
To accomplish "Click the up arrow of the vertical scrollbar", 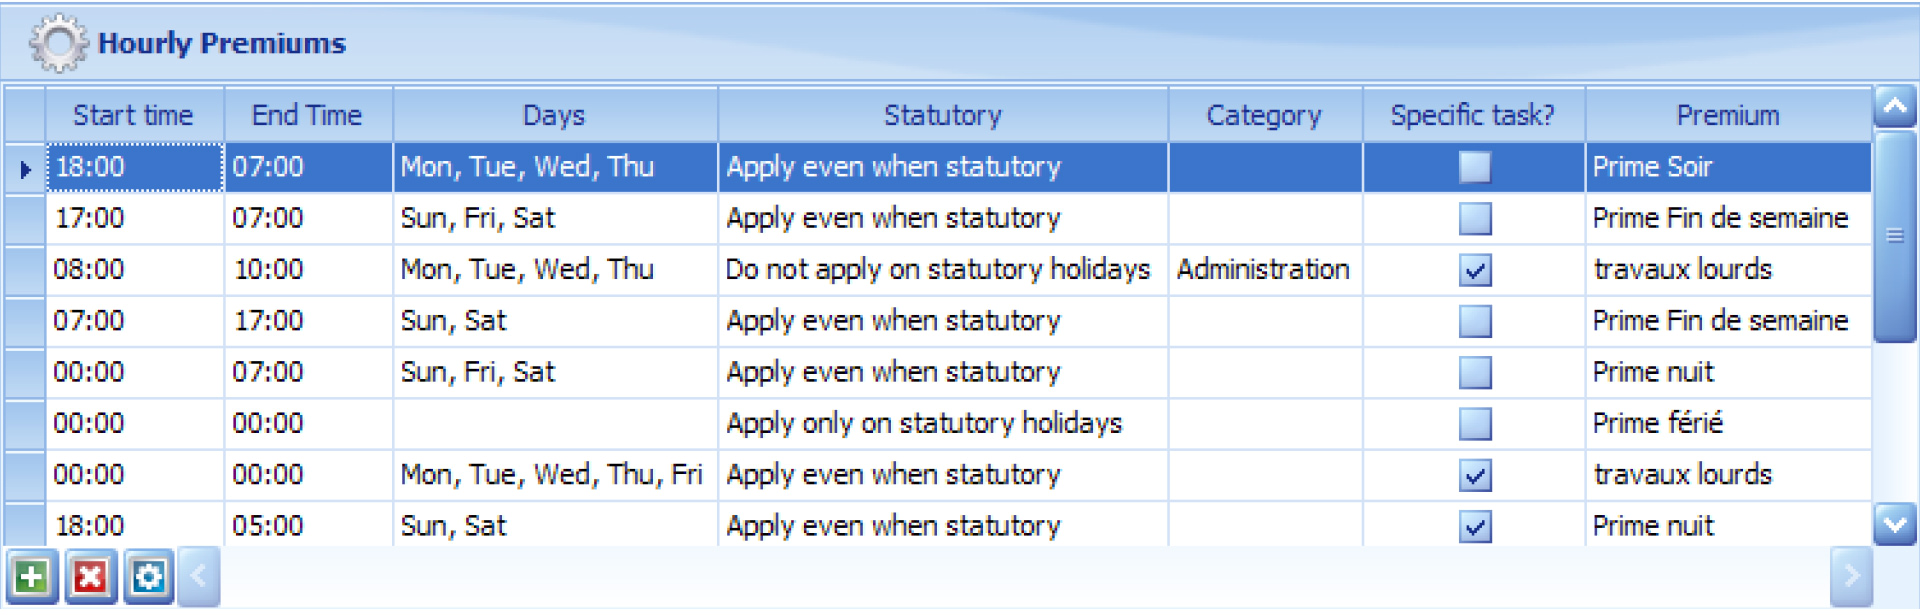I will pos(1895,107).
